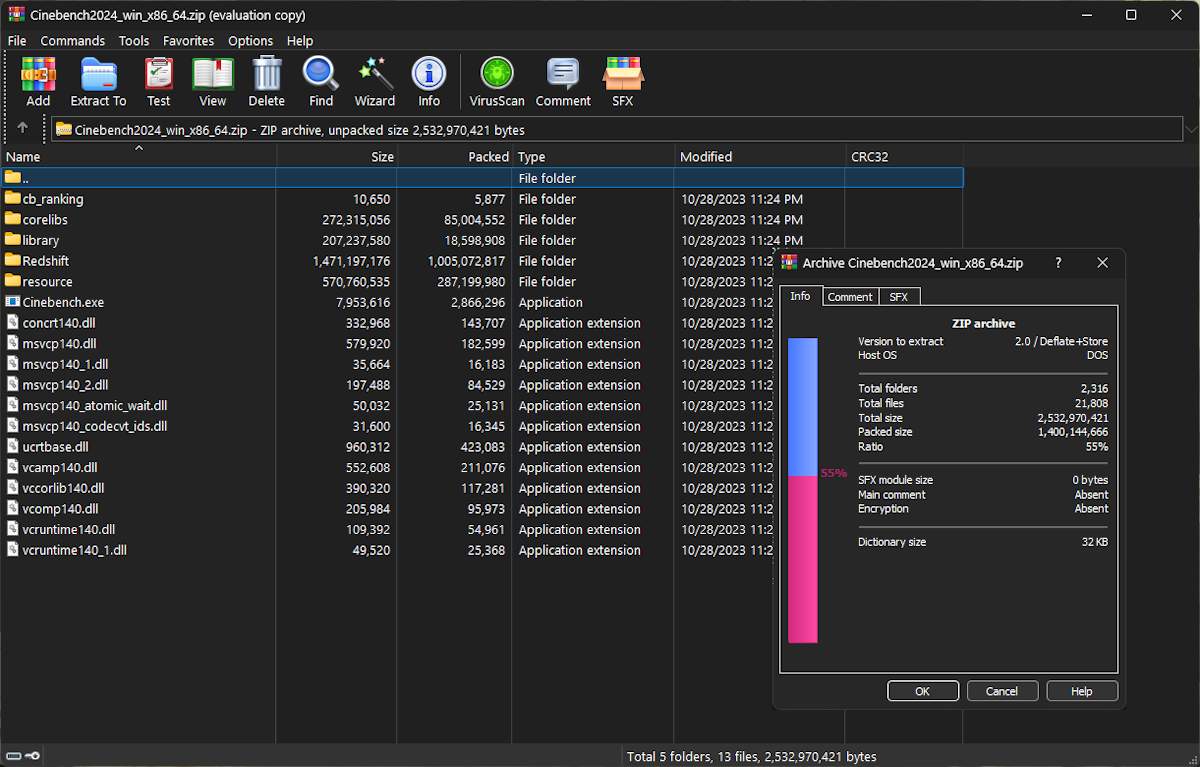
Task: Run the Test archive tool
Action: pos(158,82)
